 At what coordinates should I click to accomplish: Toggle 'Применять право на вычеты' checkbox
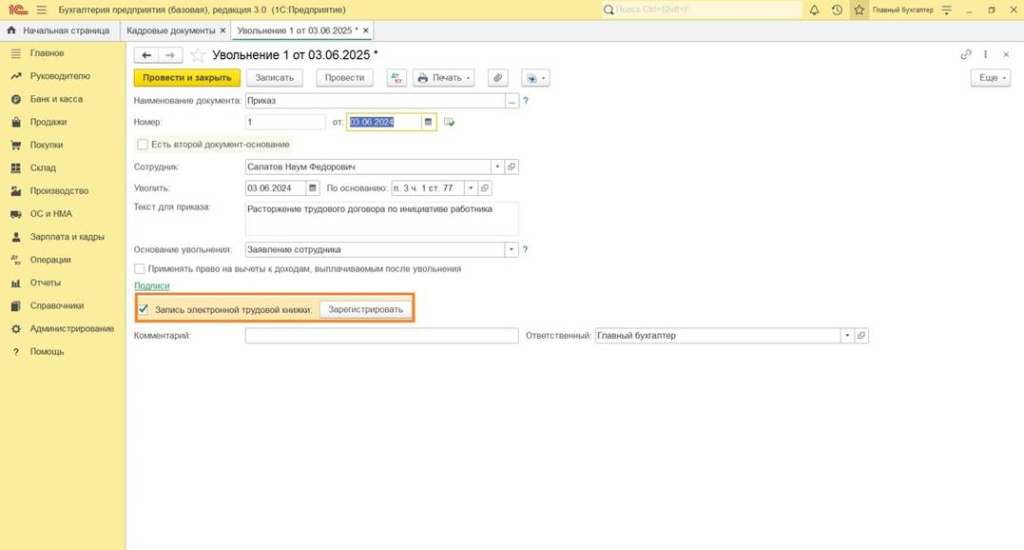(140, 269)
